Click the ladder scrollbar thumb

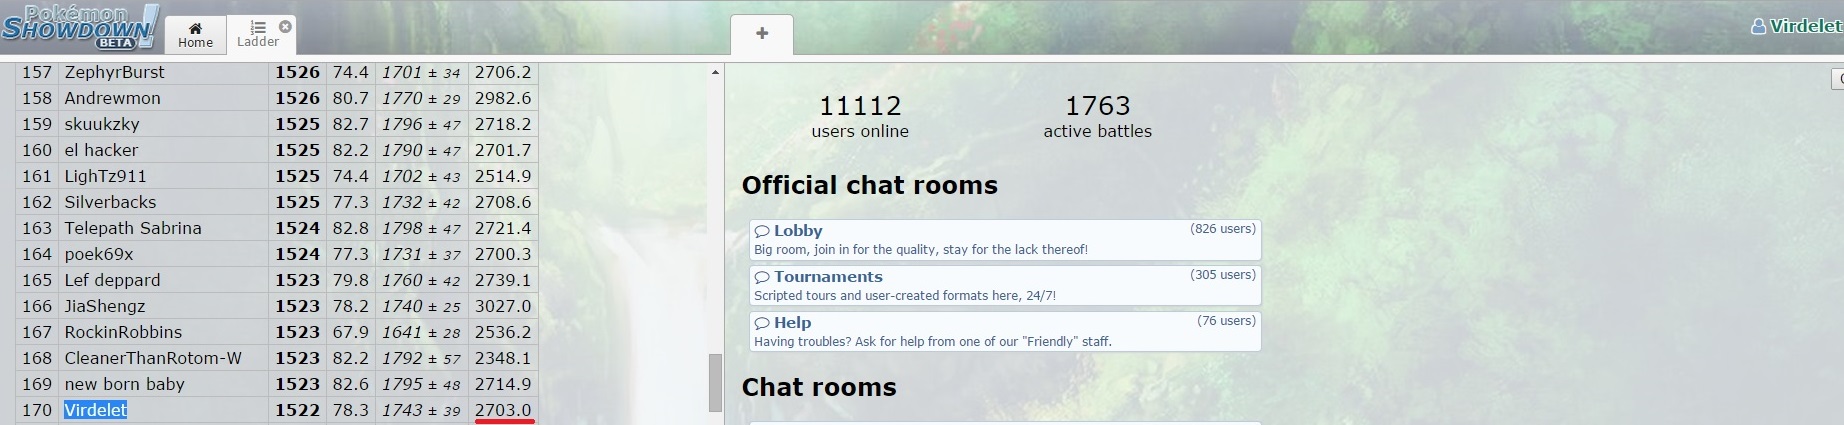[715, 382]
